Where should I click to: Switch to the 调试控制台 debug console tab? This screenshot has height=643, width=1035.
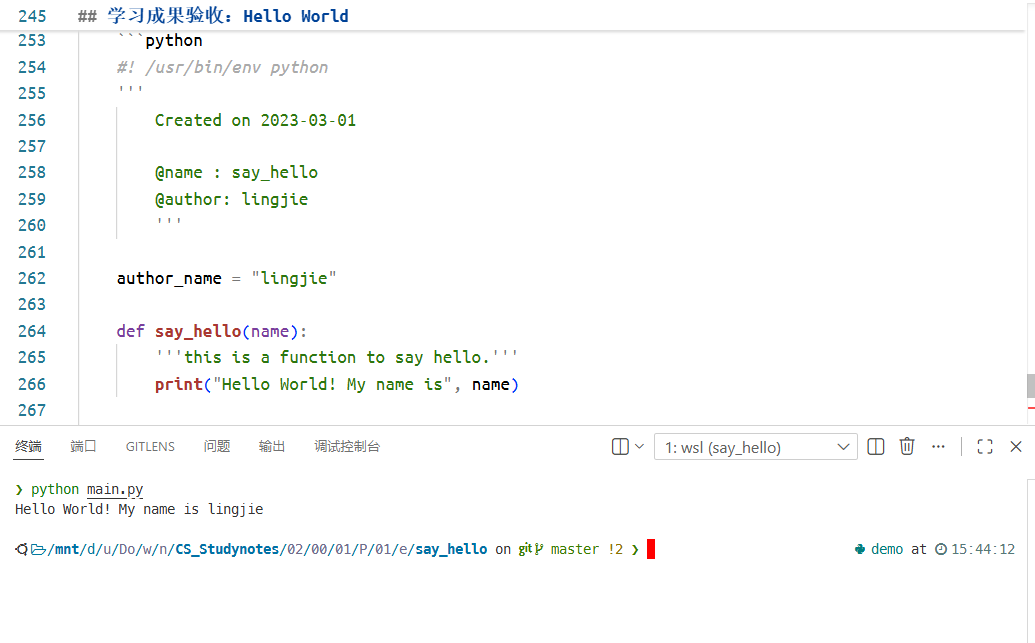(347, 447)
